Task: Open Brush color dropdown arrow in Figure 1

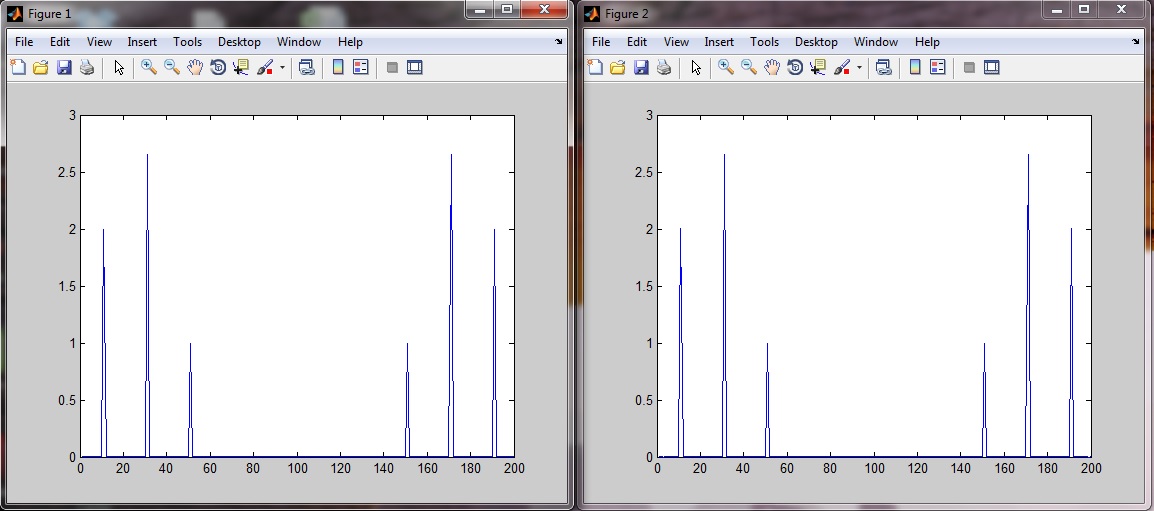Action: click(x=282, y=68)
